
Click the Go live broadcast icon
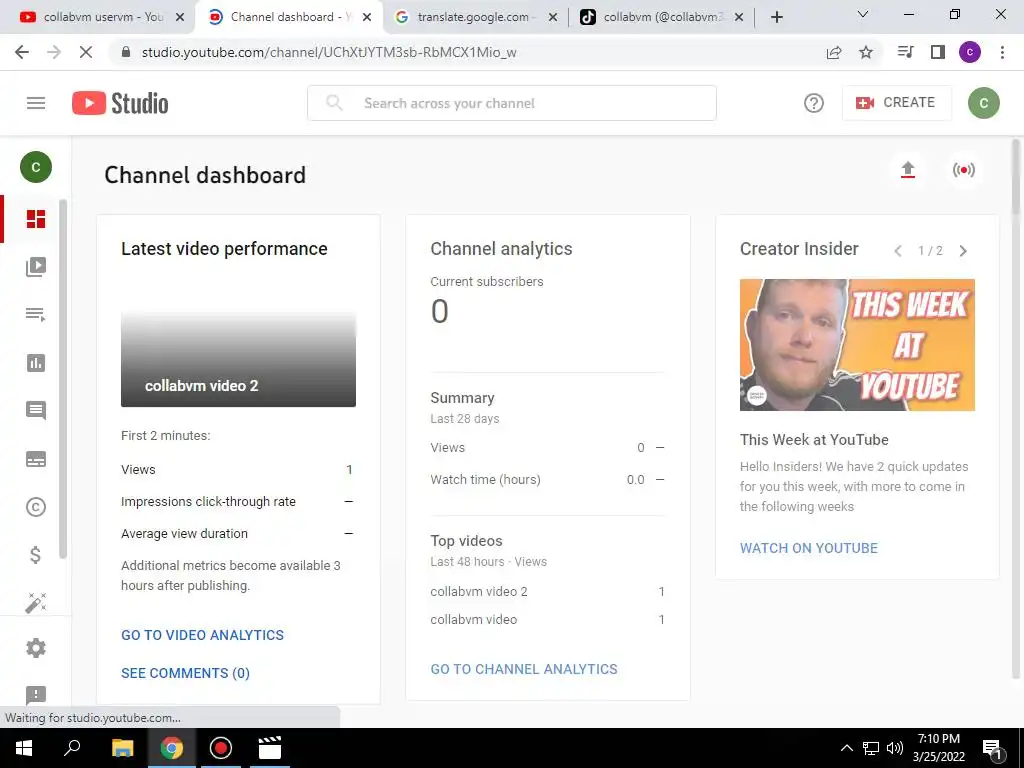(963, 170)
